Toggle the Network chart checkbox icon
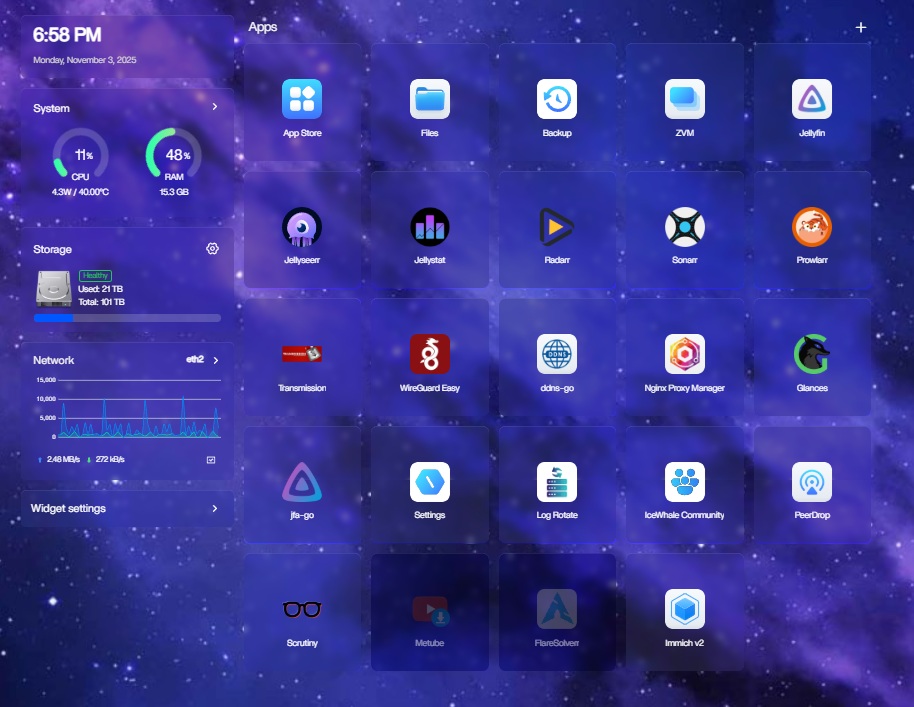 click(x=211, y=460)
